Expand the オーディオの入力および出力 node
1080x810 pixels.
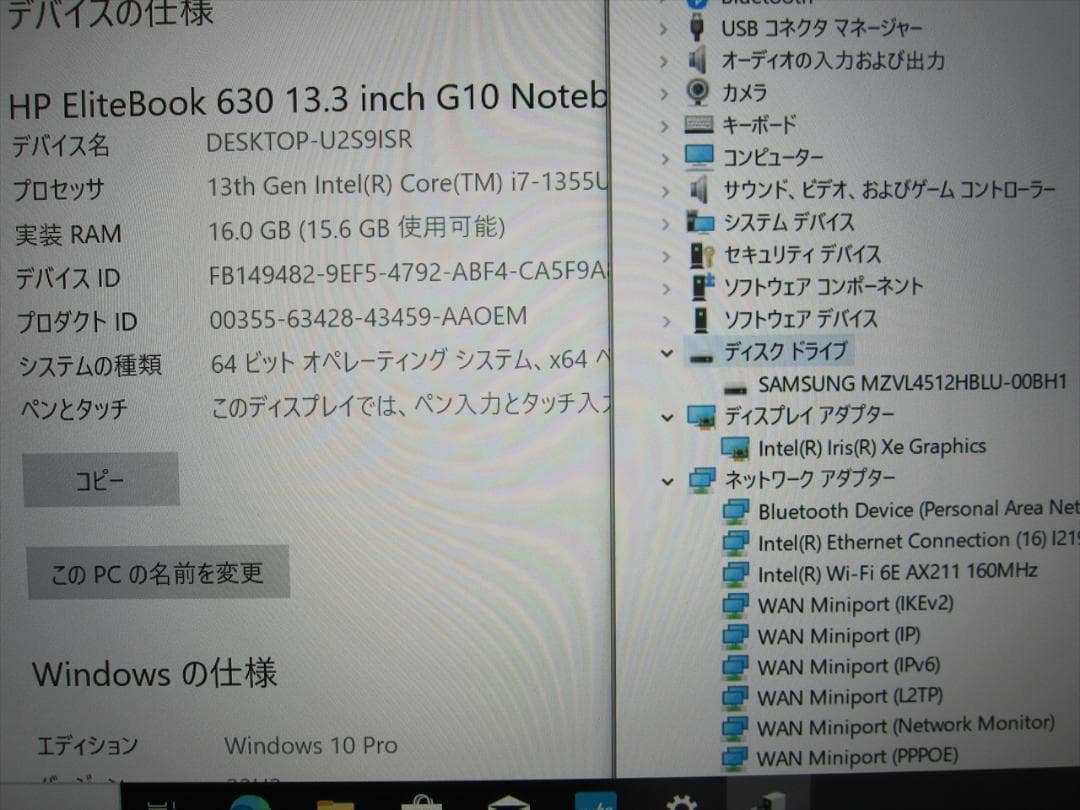(x=664, y=61)
